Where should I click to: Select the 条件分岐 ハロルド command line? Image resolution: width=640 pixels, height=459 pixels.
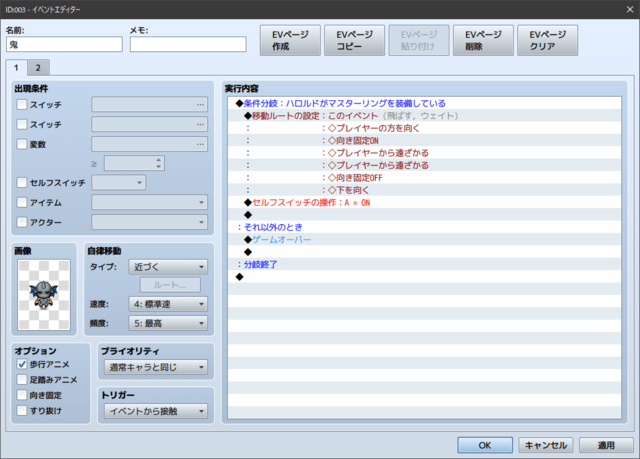pyautogui.click(x=424, y=103)
